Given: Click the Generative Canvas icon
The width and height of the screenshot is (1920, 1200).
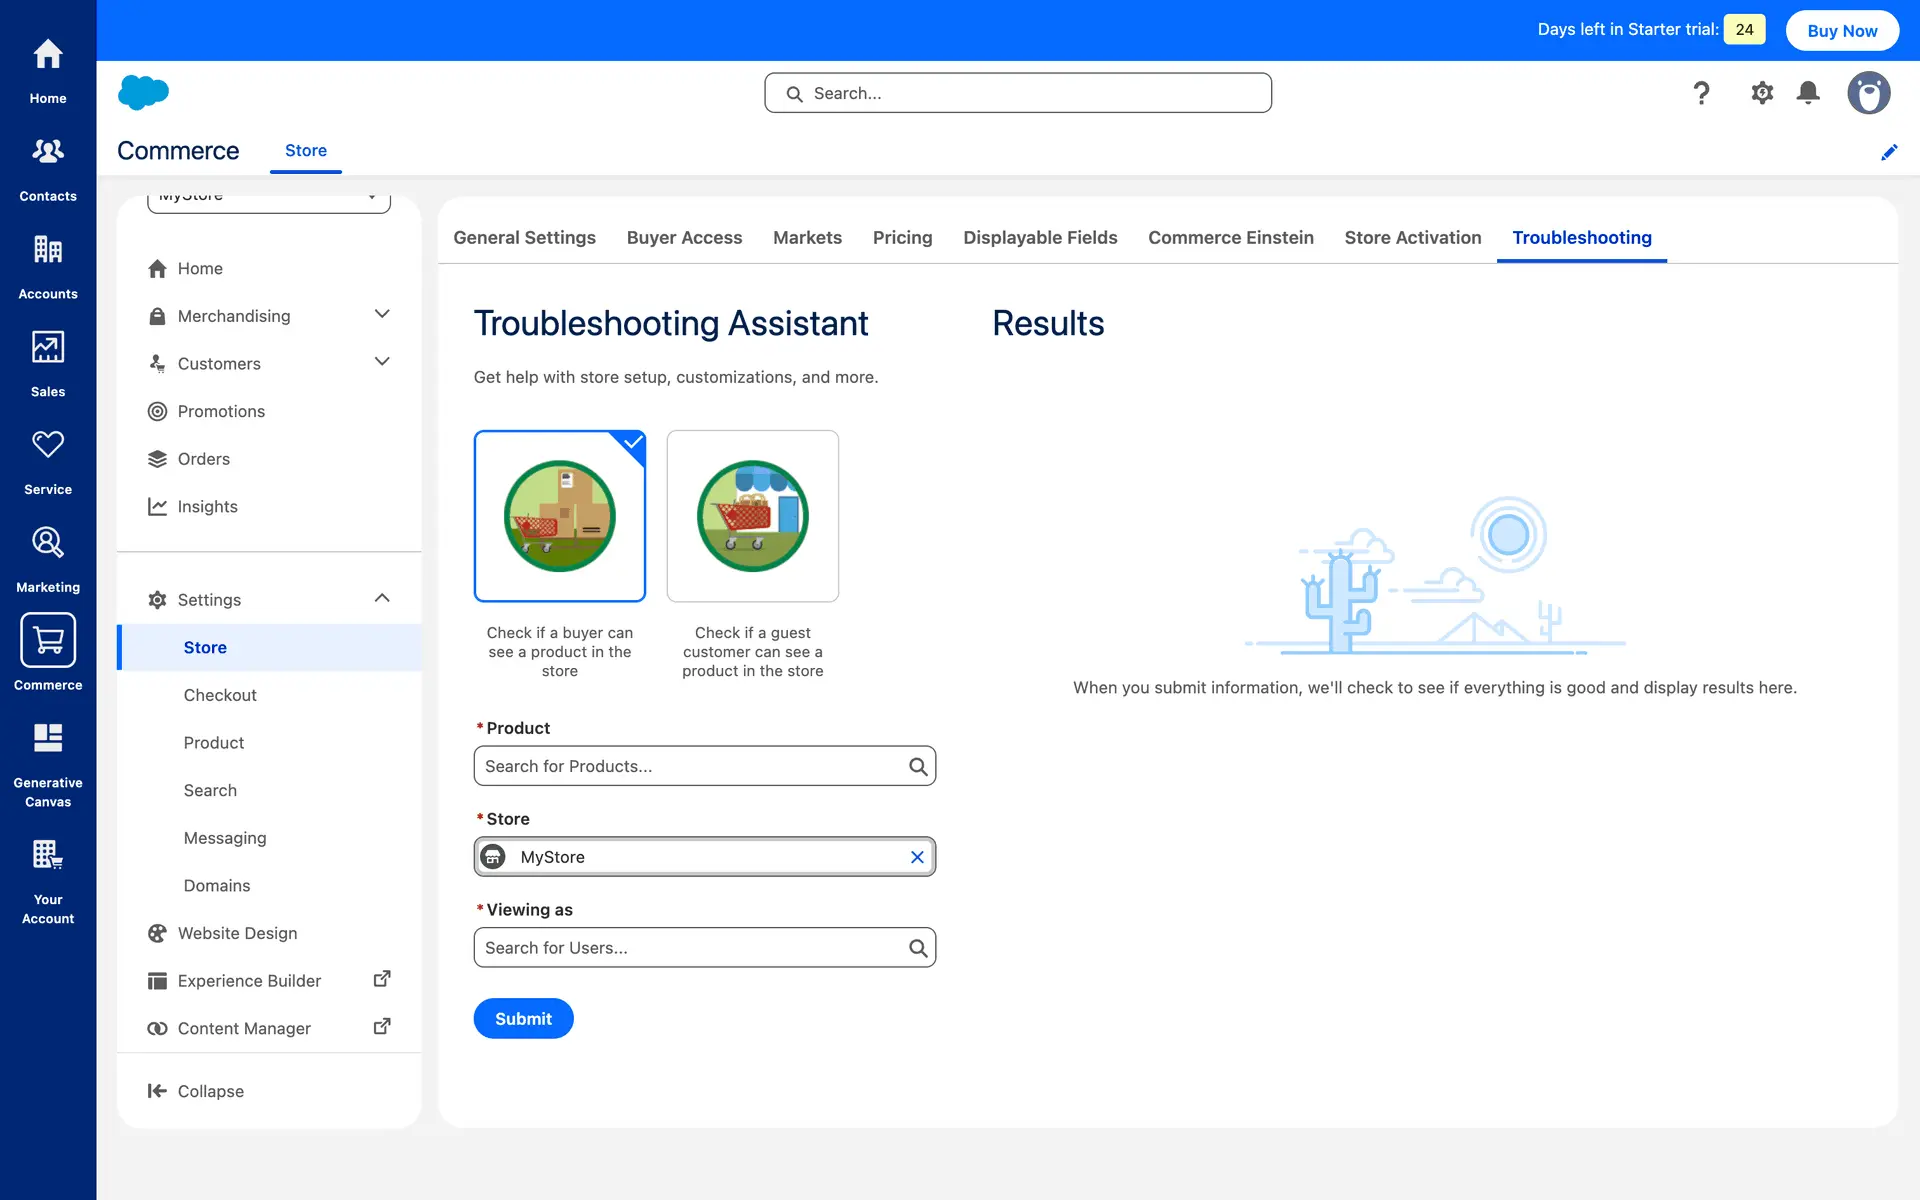Looking at the screenshot, I should 47,739.
